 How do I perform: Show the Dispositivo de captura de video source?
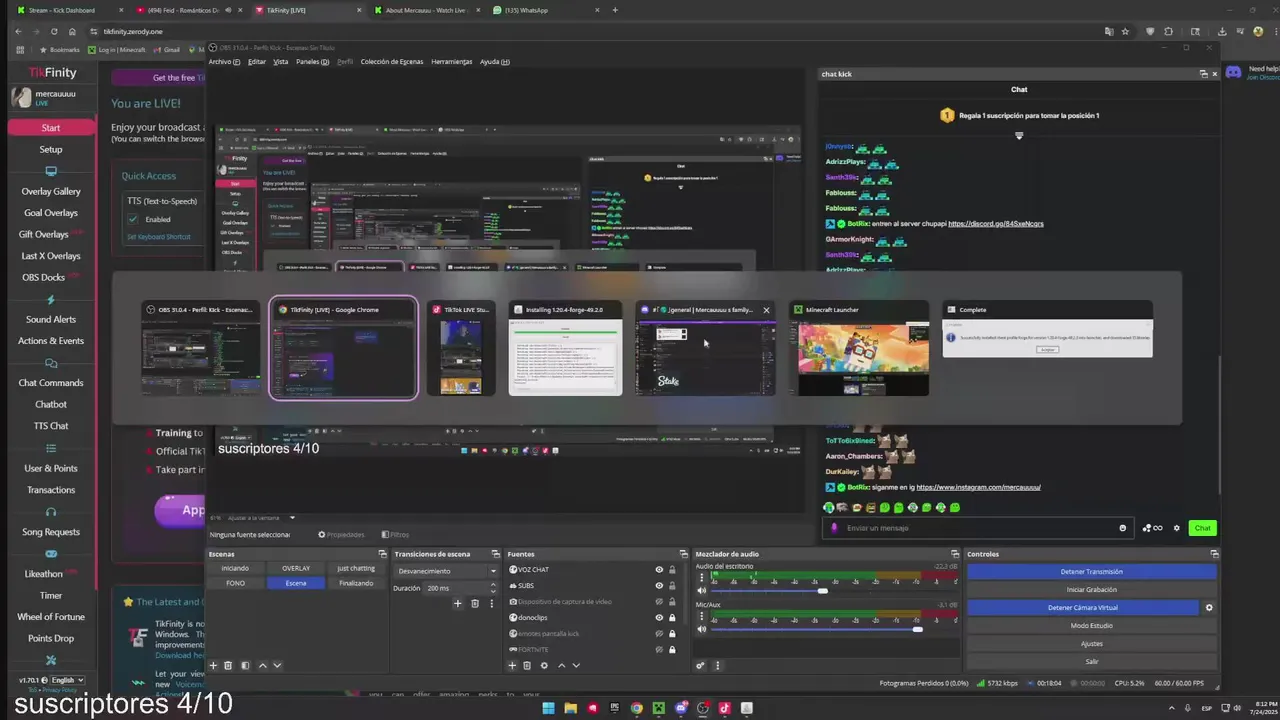[659, 602]
